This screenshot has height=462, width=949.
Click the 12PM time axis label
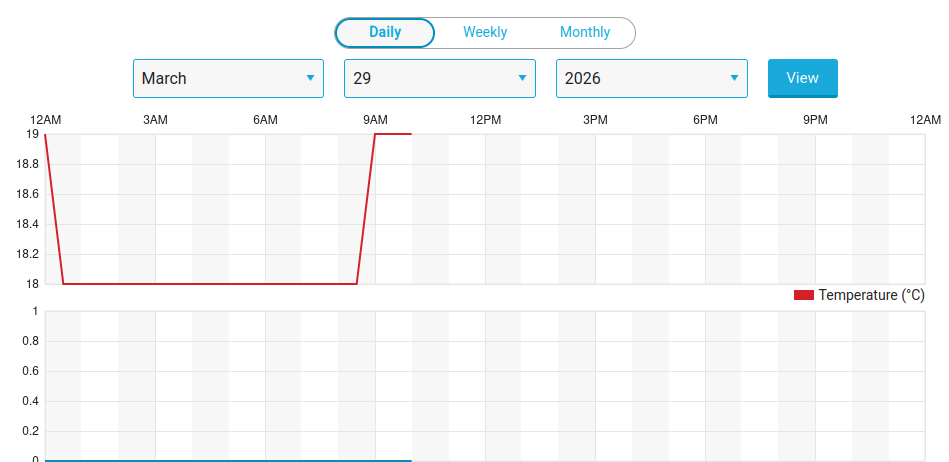[x=485, y=120]
